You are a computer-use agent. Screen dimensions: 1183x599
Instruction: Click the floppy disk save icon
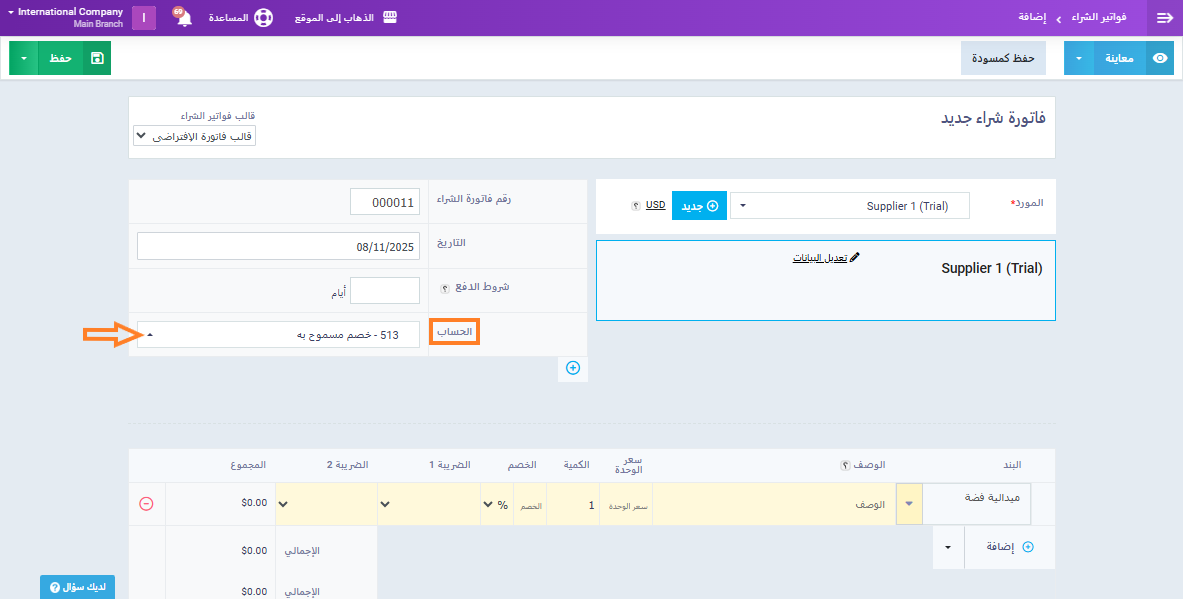(96, 58)
